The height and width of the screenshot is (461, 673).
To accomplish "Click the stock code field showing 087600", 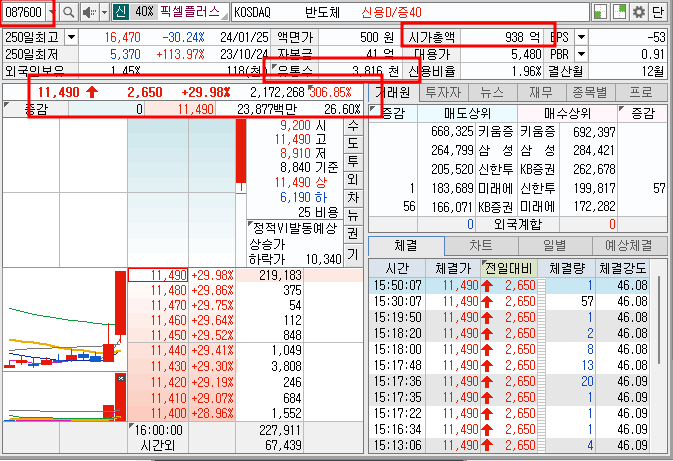I will (x=24, y=12).
